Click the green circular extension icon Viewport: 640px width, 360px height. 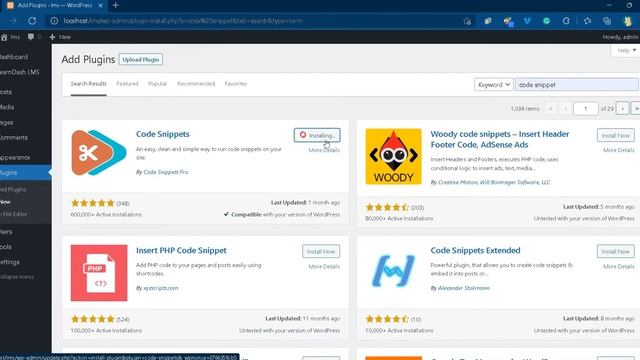(547, 21)
